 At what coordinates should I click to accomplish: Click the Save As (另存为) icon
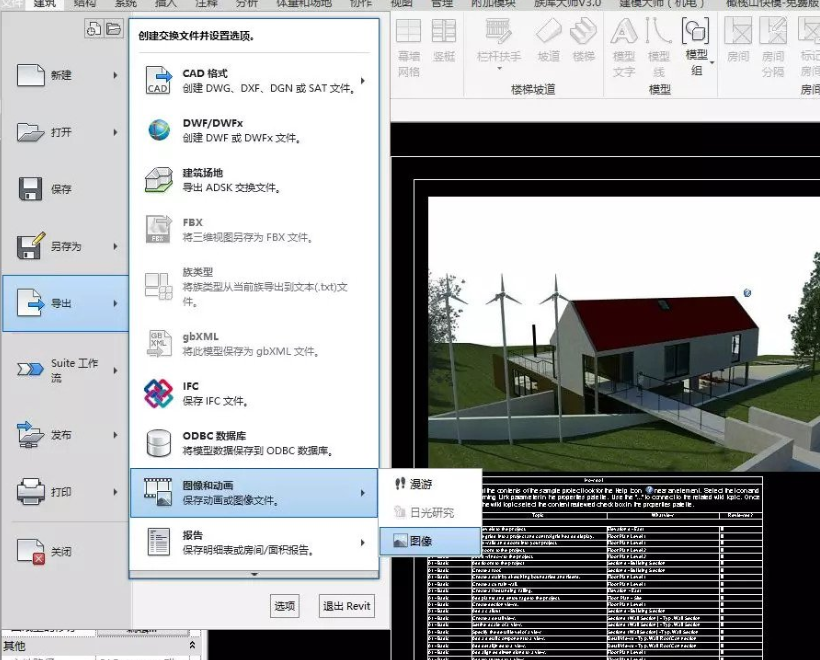pyautogui.click(x=31, y=246)
